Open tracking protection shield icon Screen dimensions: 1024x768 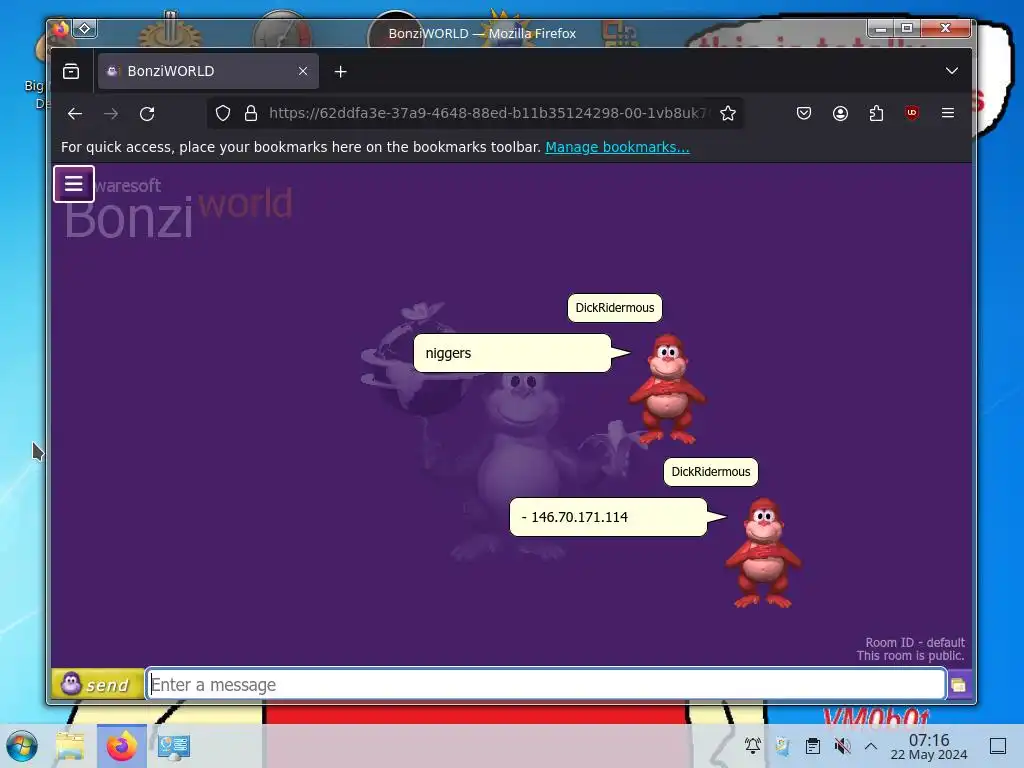coord(223,114)
